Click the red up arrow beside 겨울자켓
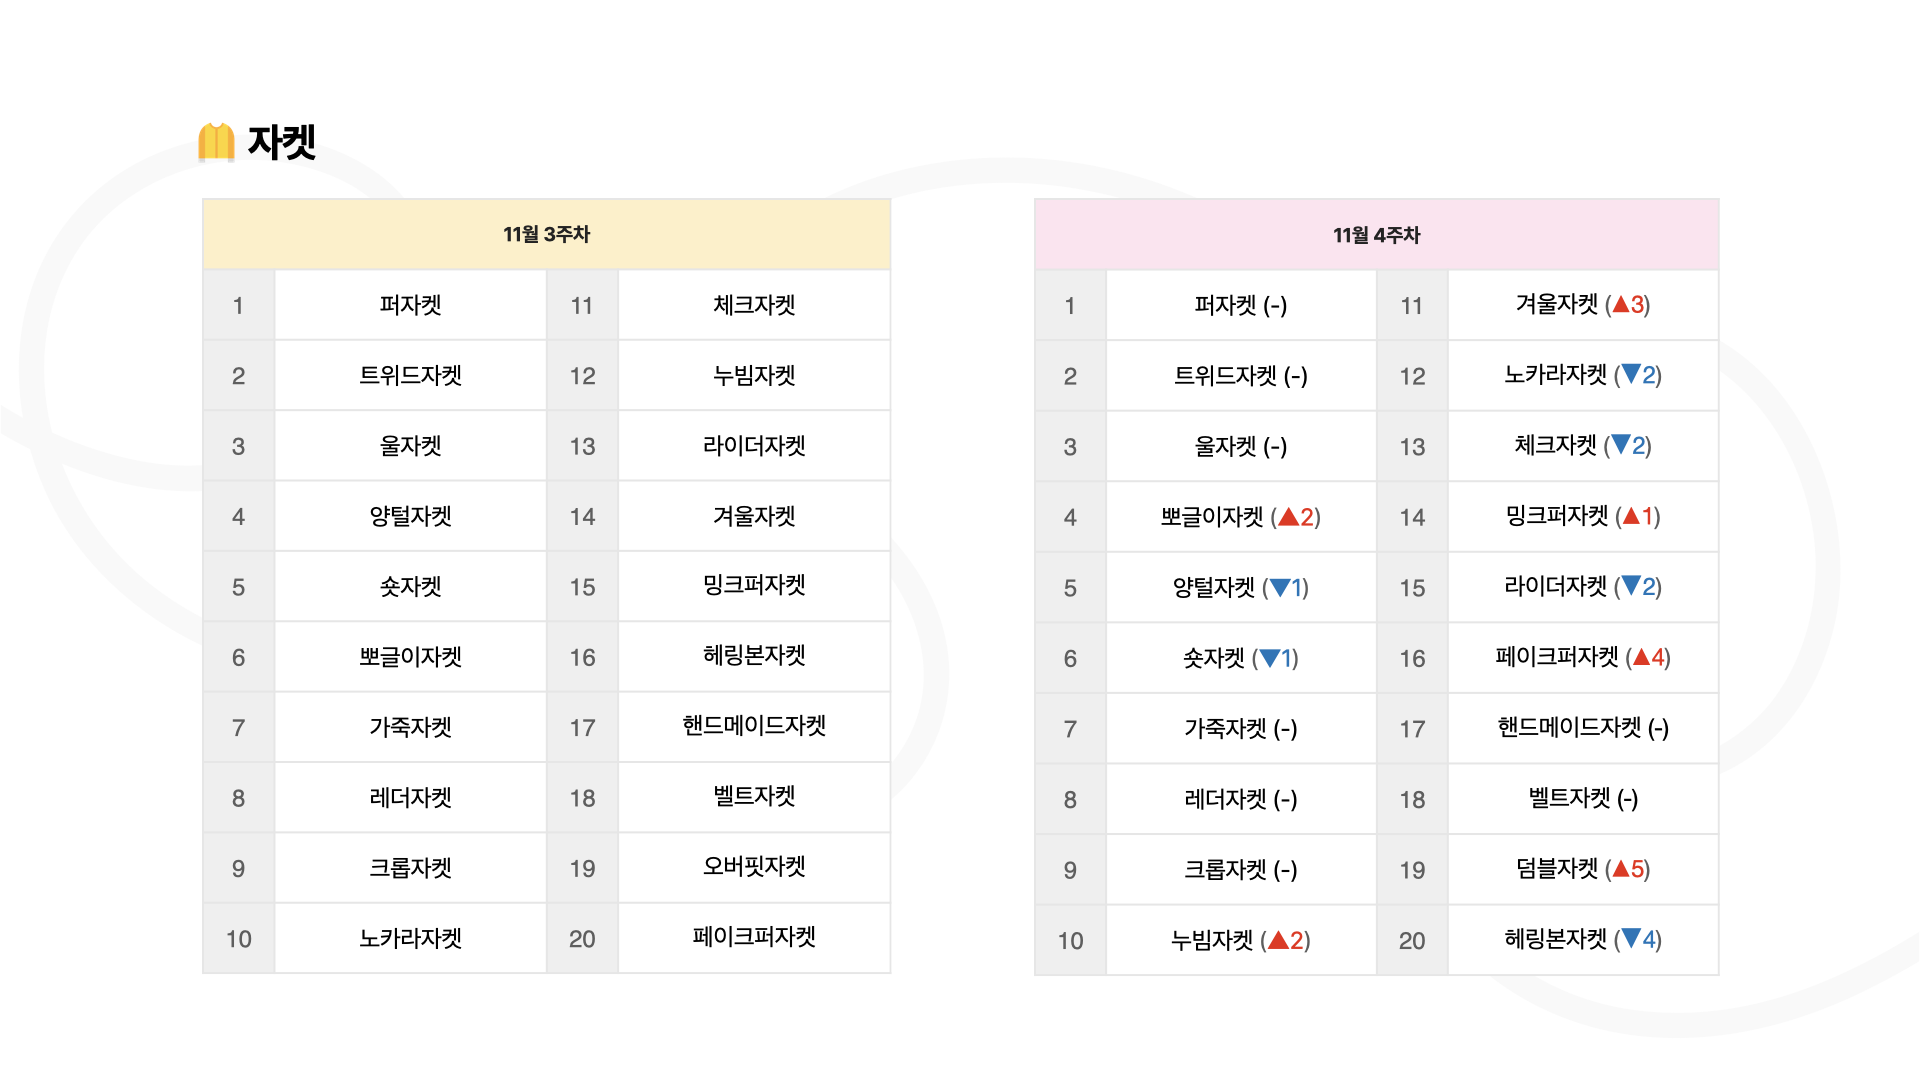 [1621, 304]
